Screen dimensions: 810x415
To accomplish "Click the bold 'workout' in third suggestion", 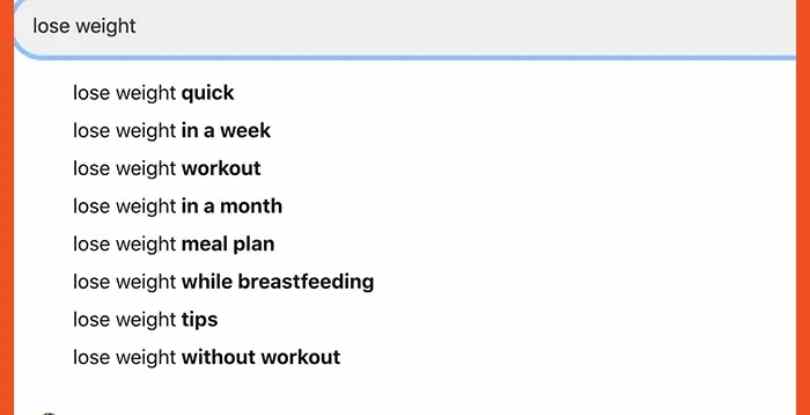I will [x=221, y=168].
